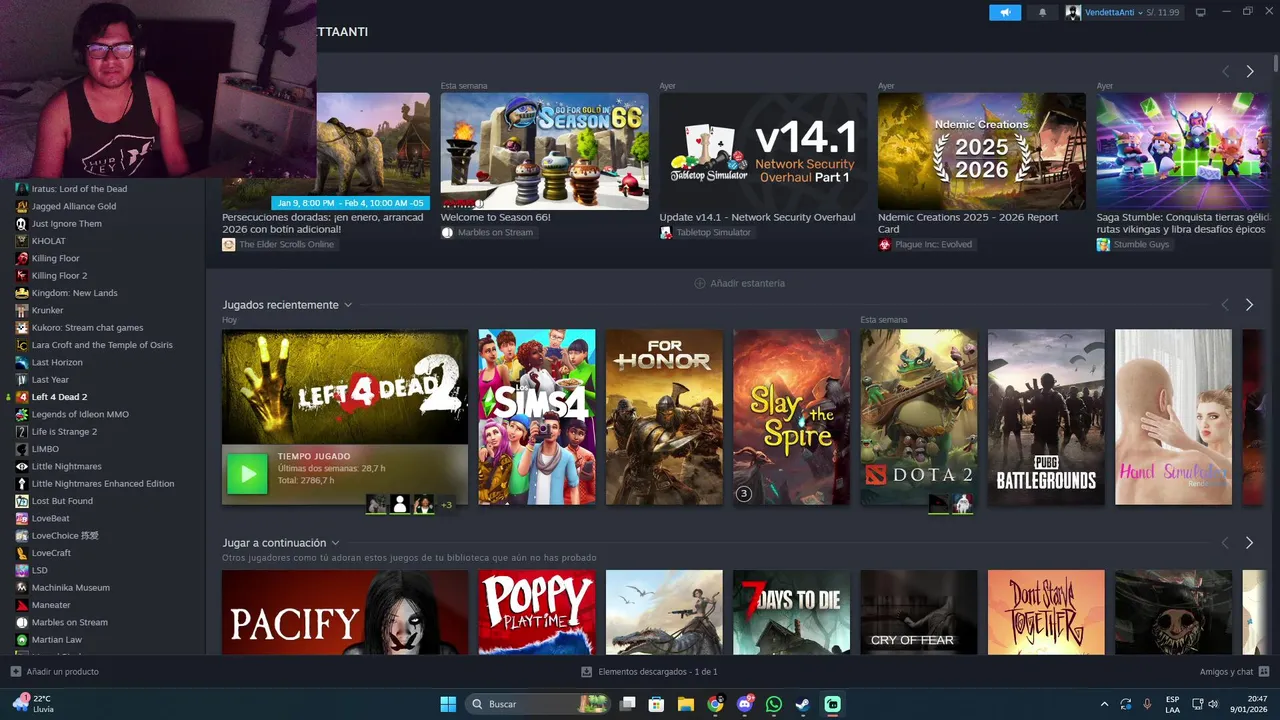The image size is (1280, 720).
Task: Open Ndemic Creations 2025-2026 Report Card news
Action: point(981,151)
